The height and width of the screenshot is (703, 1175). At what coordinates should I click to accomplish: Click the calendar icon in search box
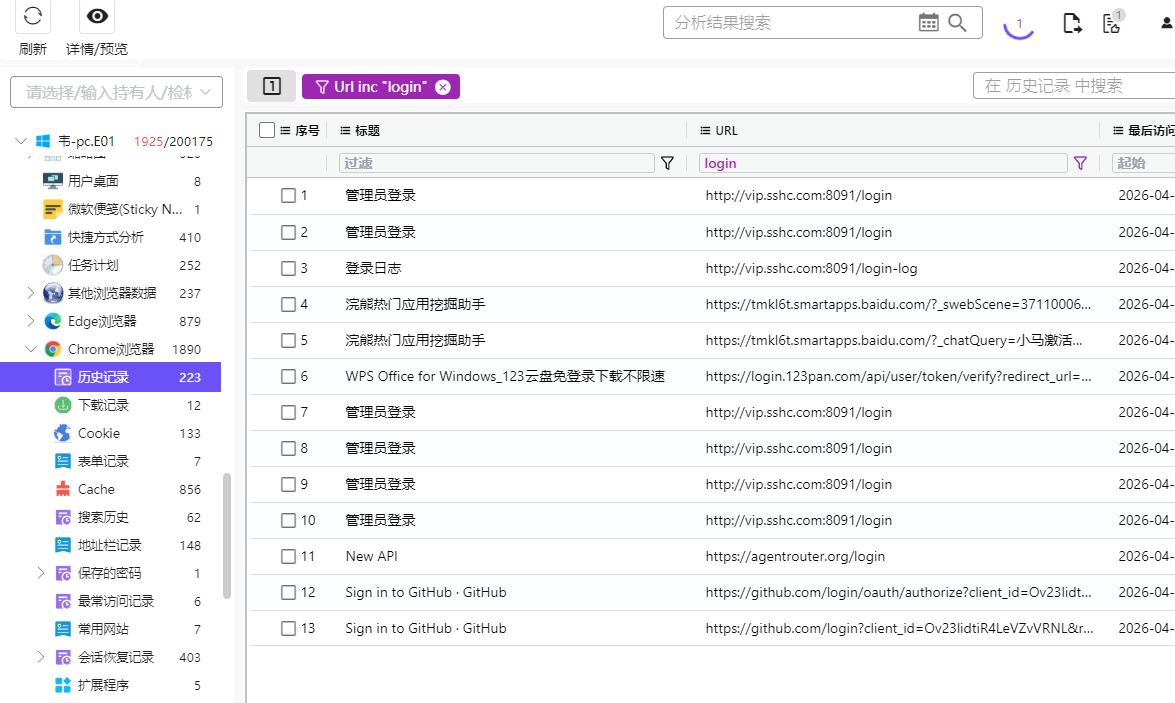(x=928, y=22)
